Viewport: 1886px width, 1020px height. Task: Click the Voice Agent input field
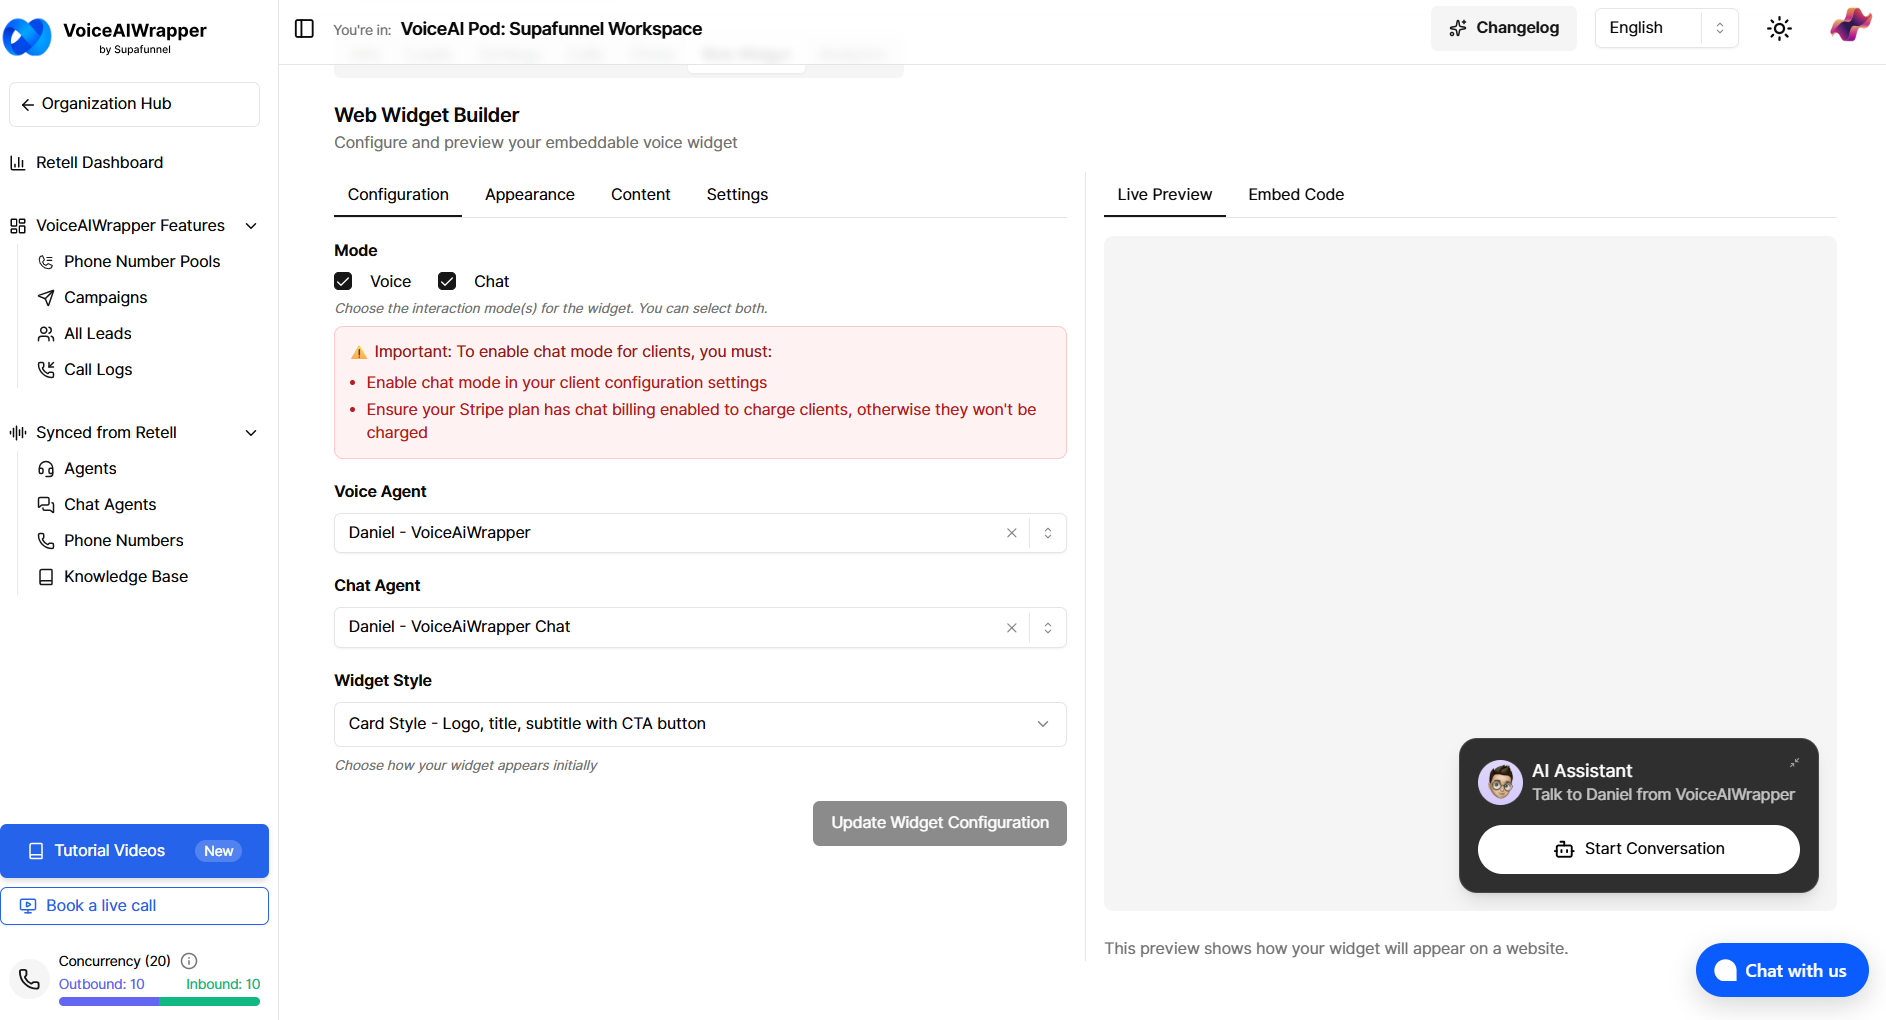coord(700,533)
